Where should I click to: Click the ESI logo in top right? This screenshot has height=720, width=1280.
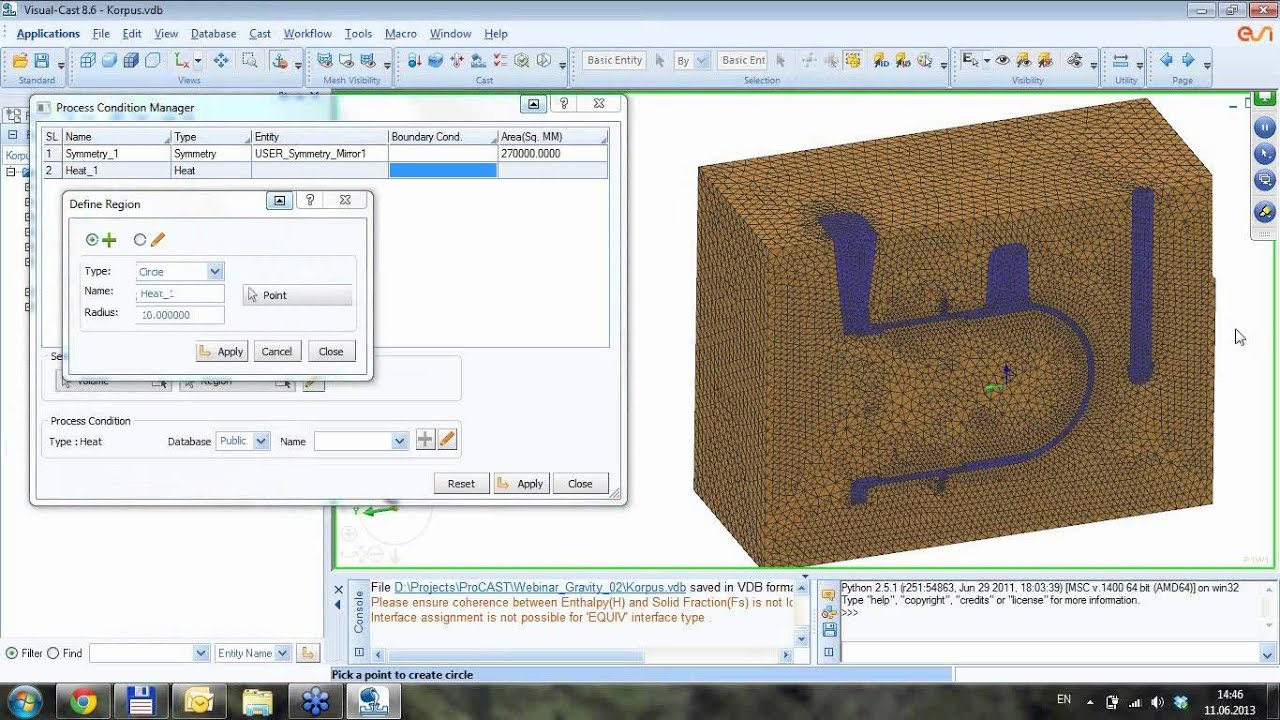1254,34
